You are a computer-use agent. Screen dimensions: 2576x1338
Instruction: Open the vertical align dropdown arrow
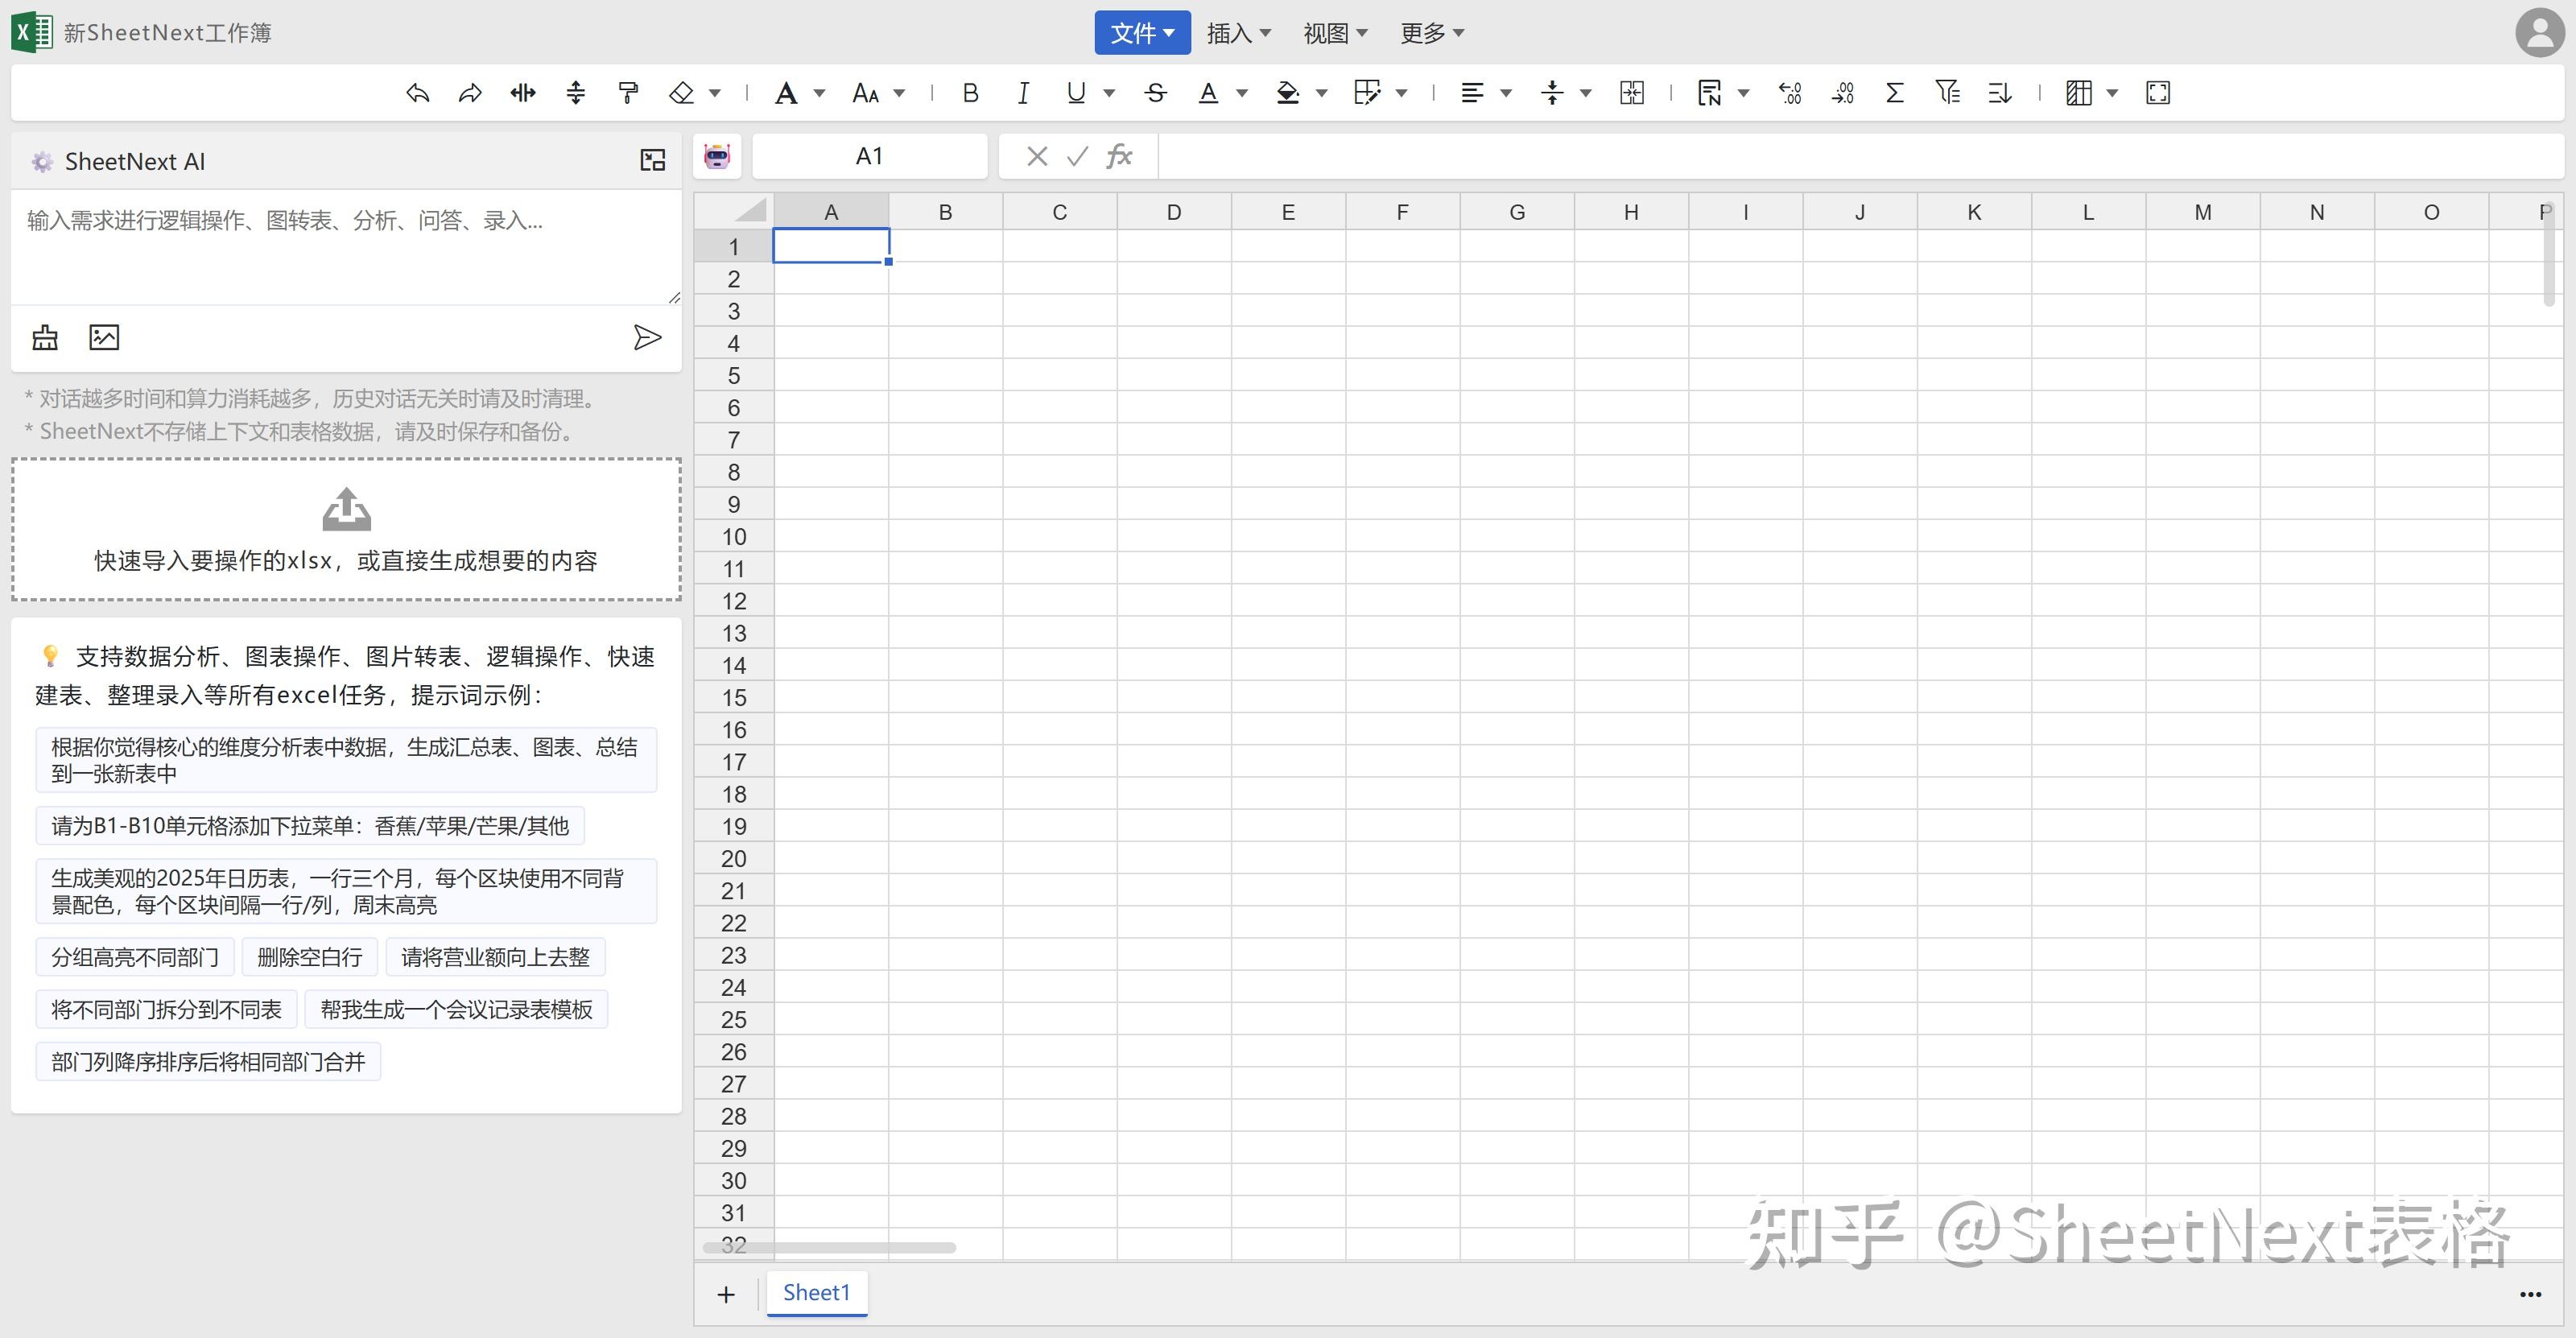click(x=1585, y=93)
